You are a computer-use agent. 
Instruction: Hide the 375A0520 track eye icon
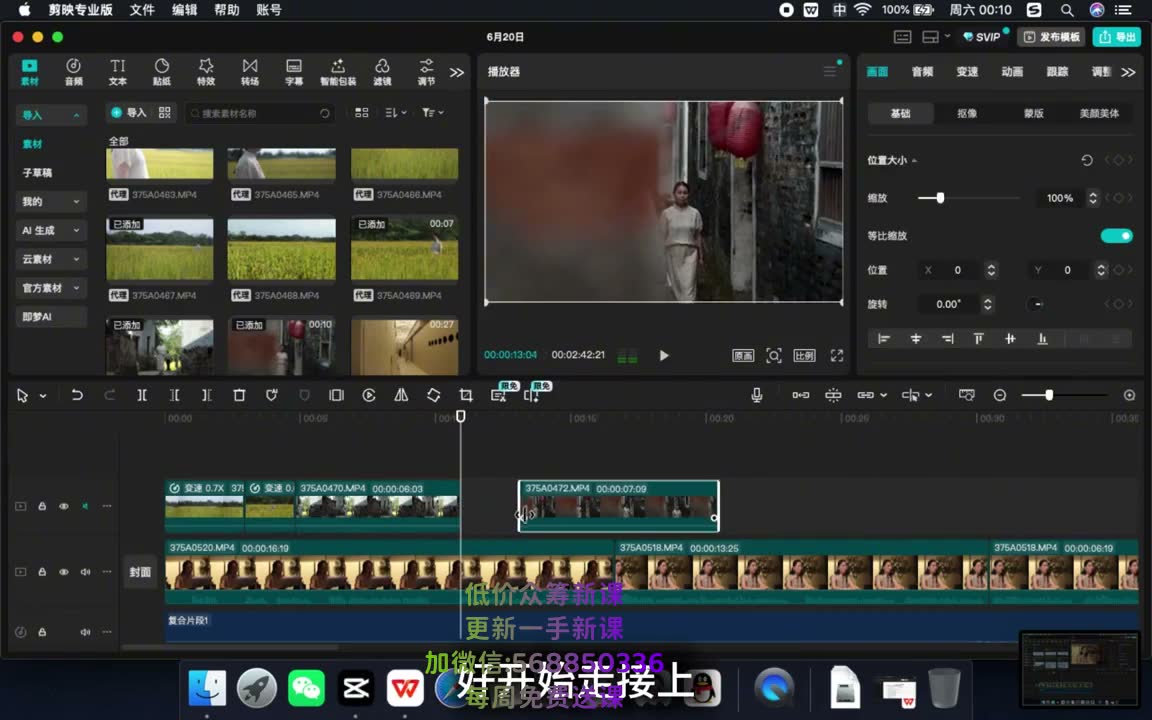(64, 572)
